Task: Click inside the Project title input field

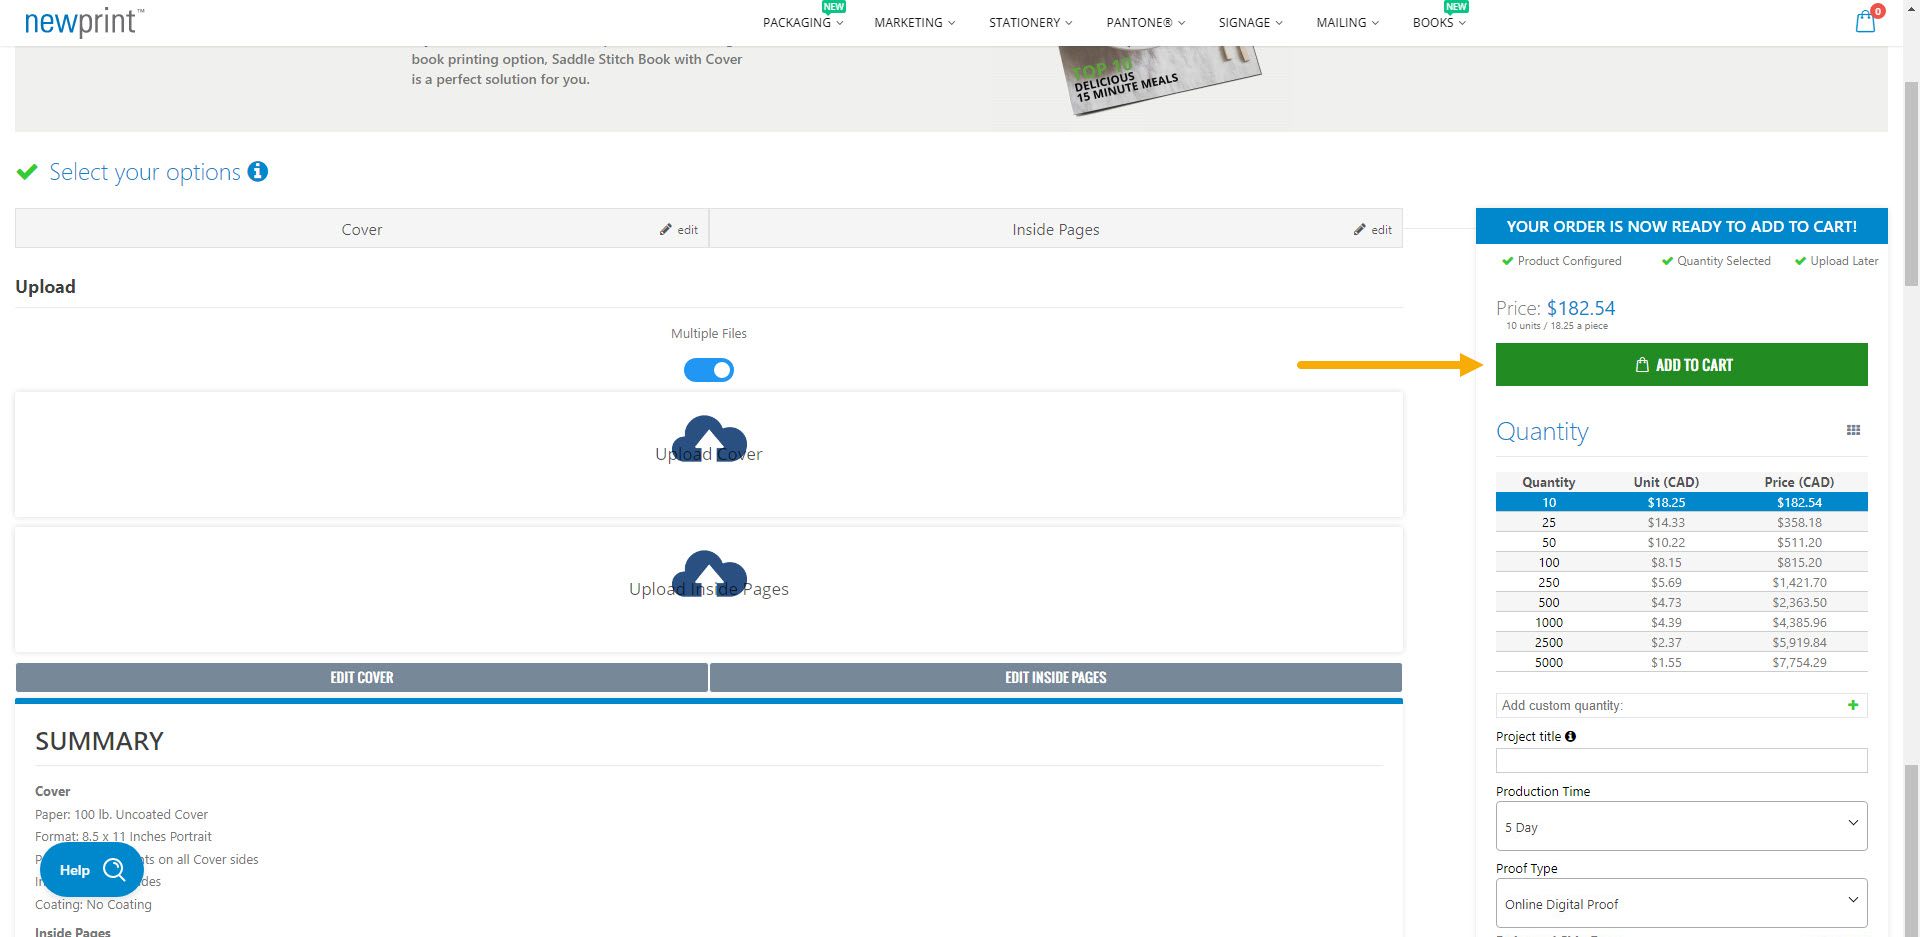Action: click(x=1681, y=760)
